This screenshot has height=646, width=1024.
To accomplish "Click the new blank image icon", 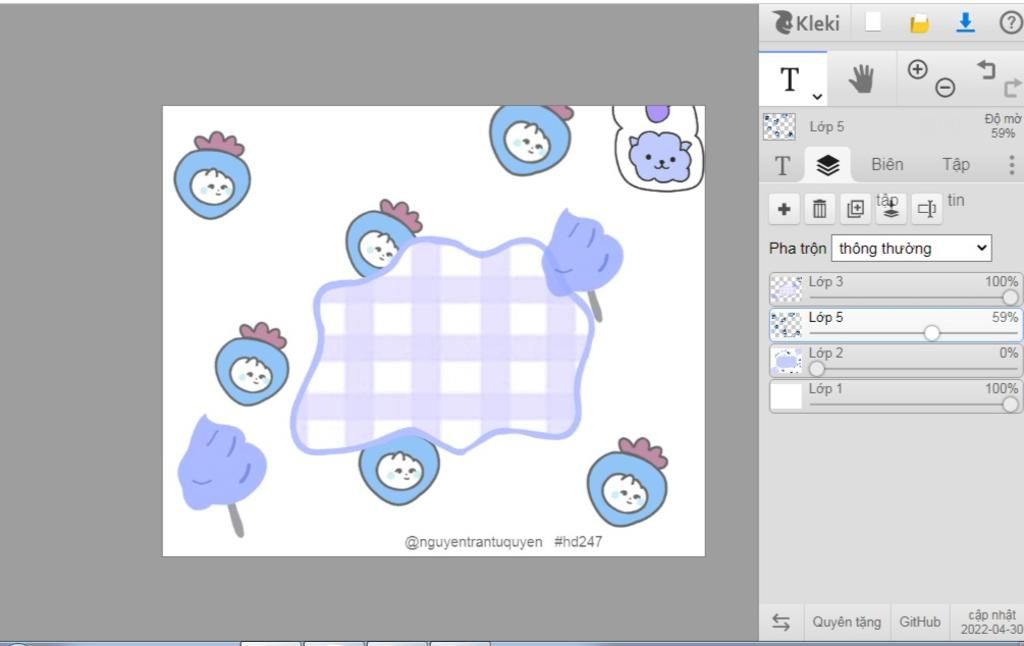I will [873, 23].
